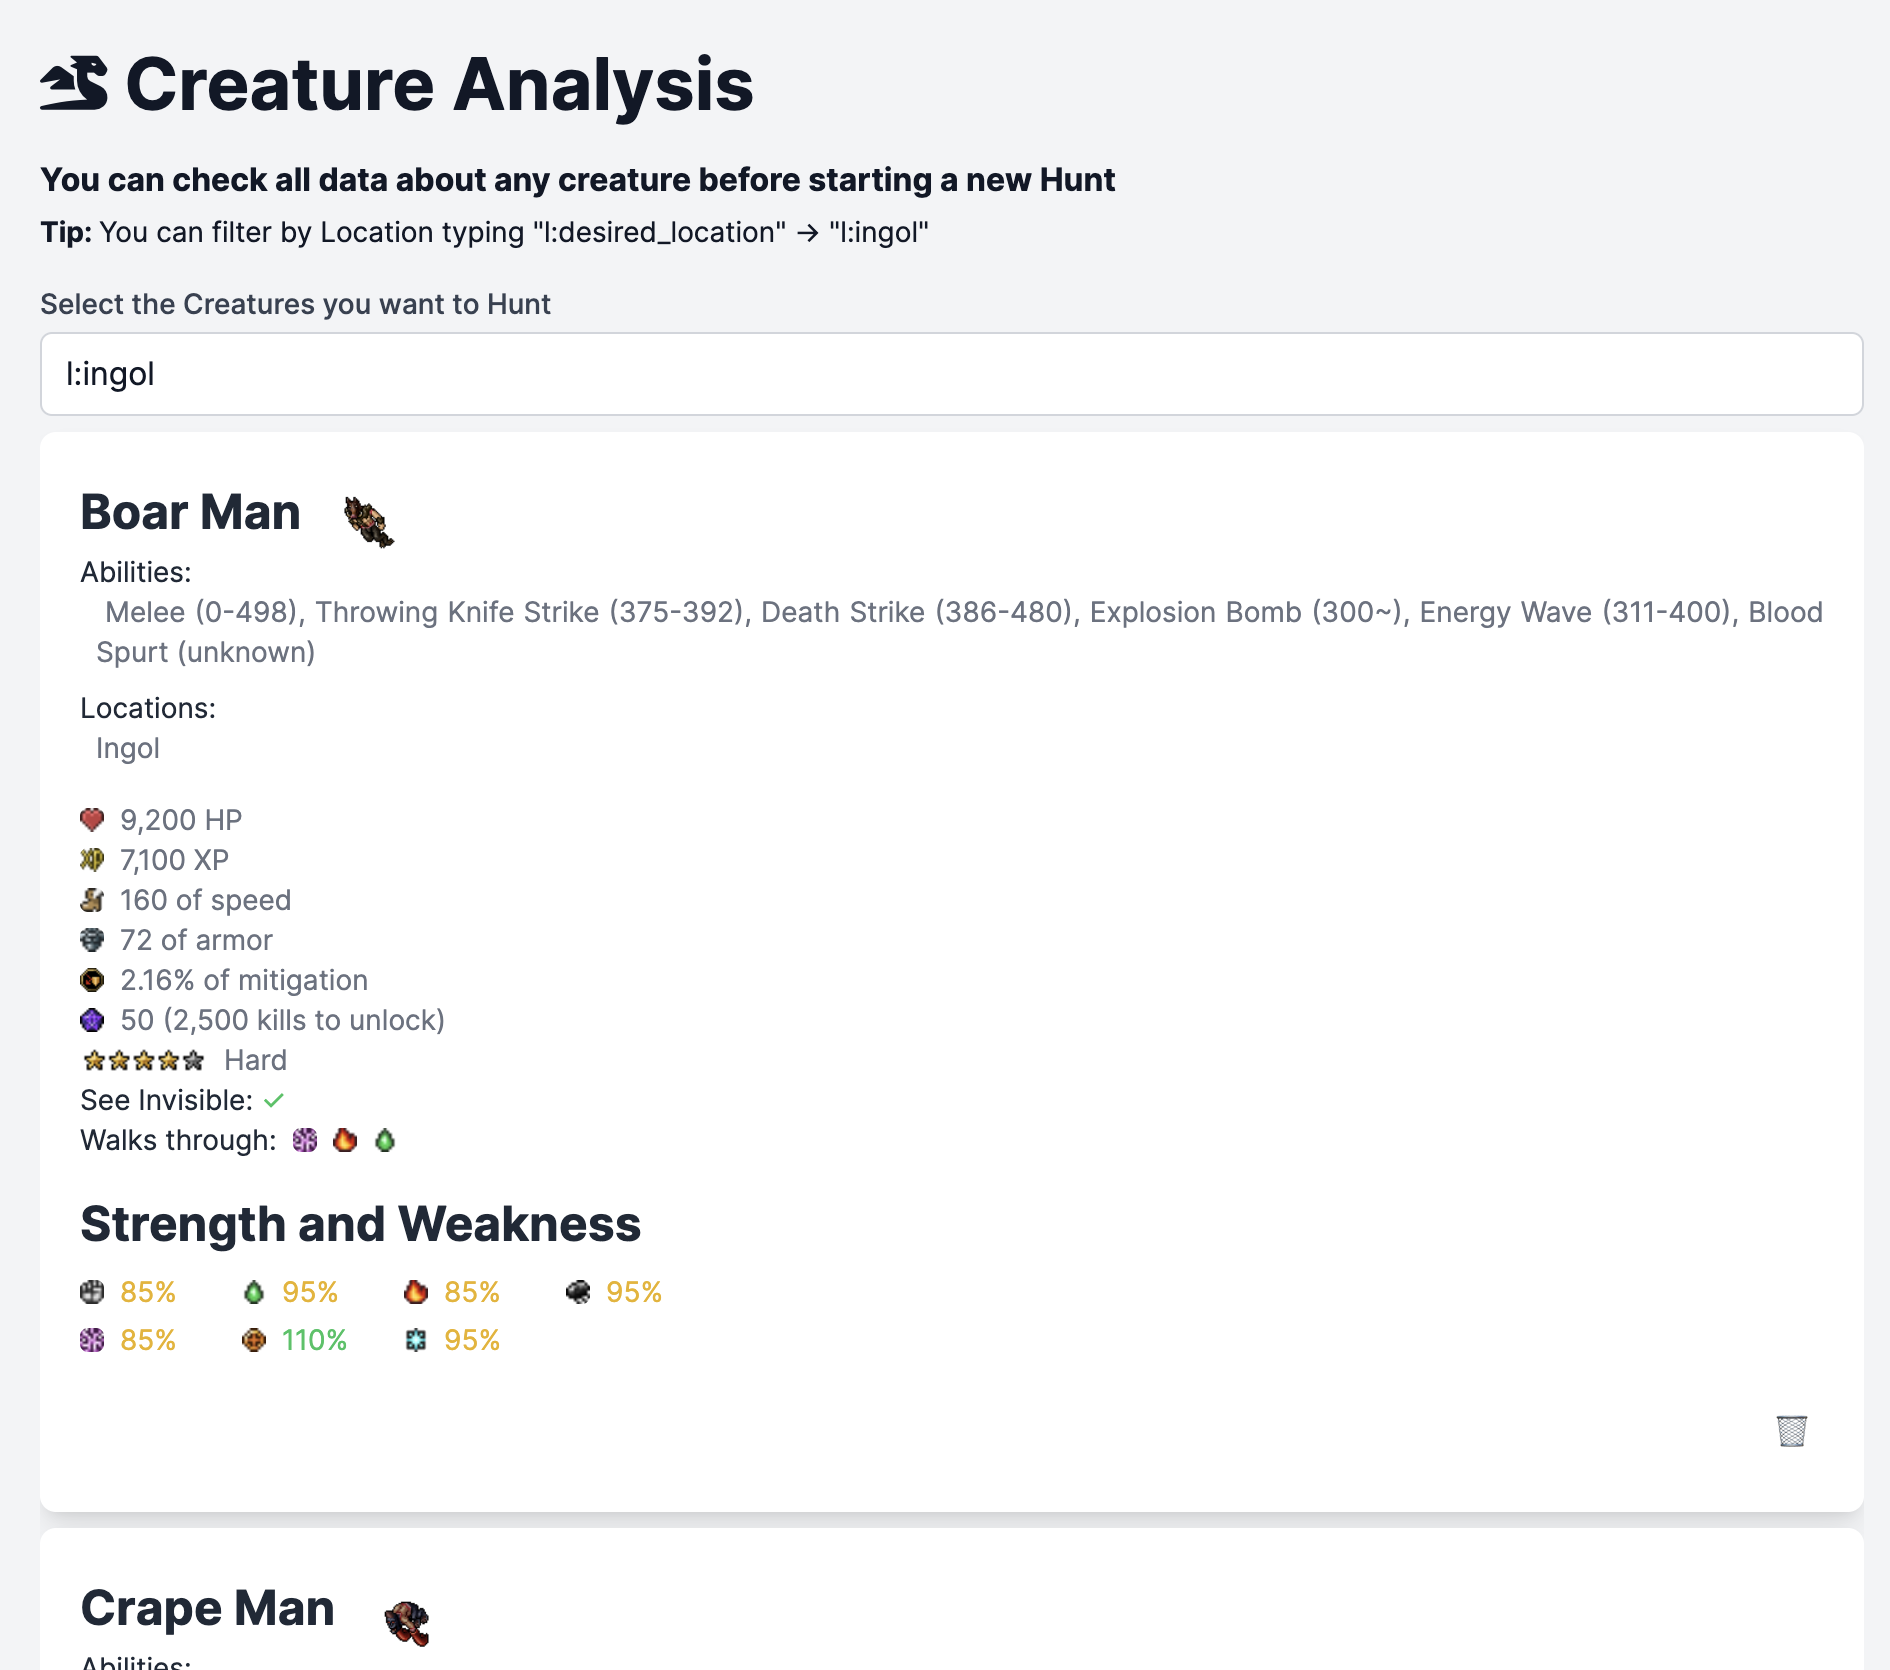Click the red heart HP icon
Viewport: 1890px width, 1670px height.
92,820
